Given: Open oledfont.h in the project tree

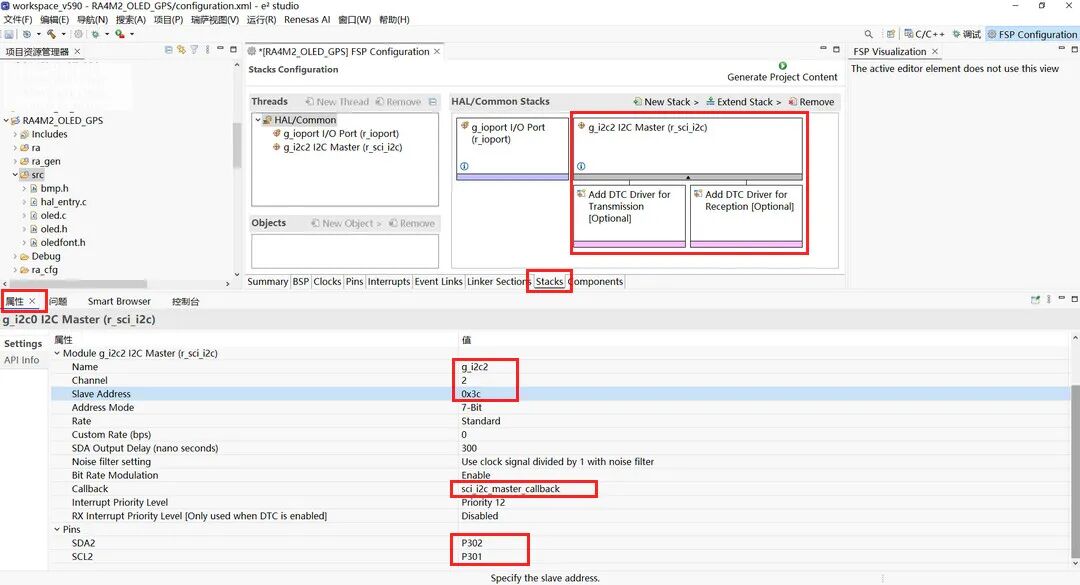Looking at the screenshot, I should pyautogui.click(x=63, y=243).
